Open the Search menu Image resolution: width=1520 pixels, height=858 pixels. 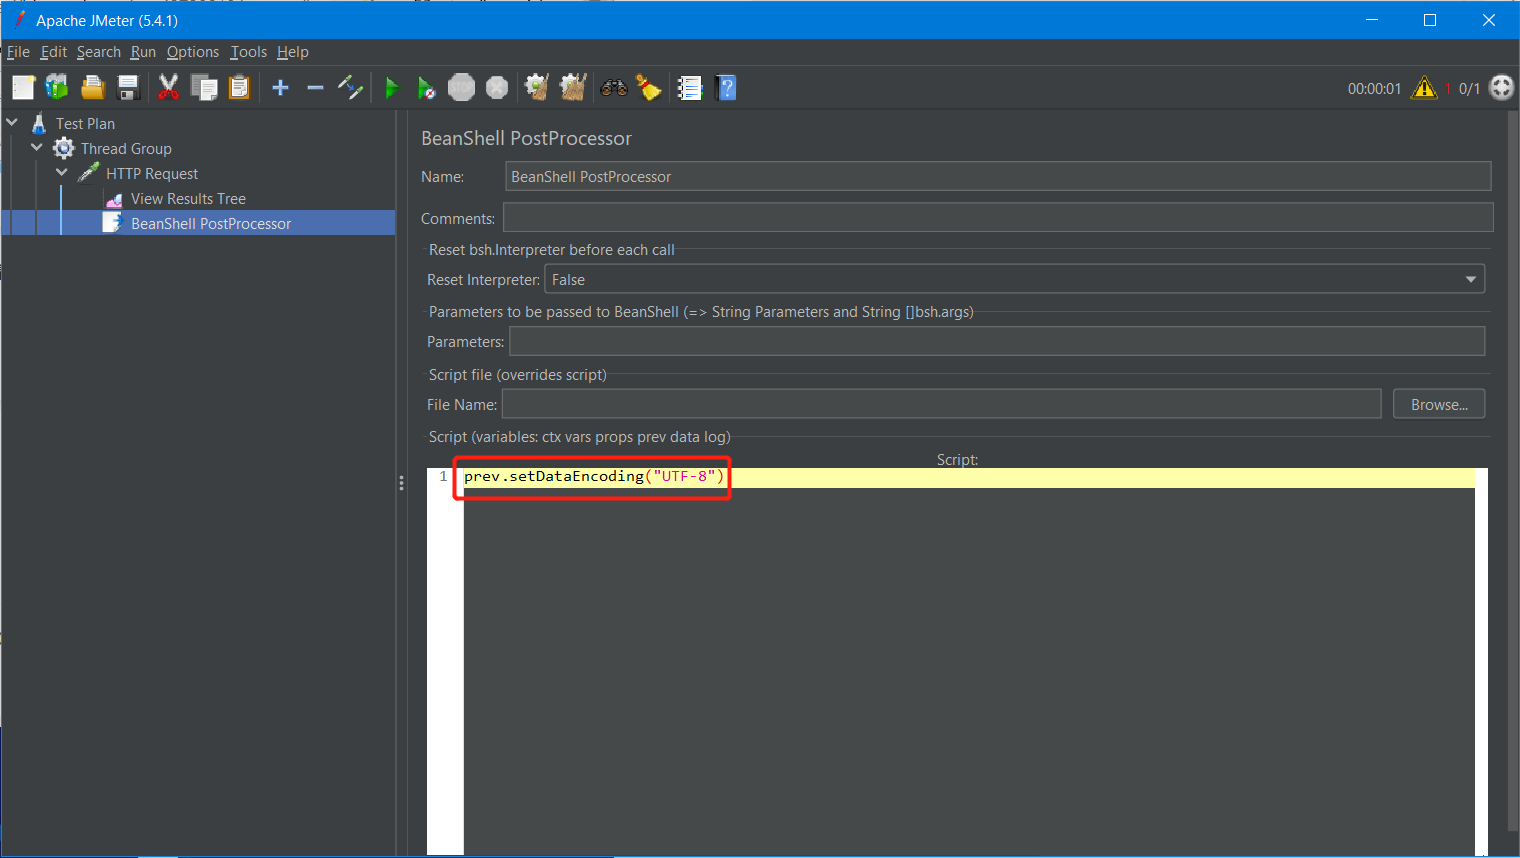pos(99,52)
